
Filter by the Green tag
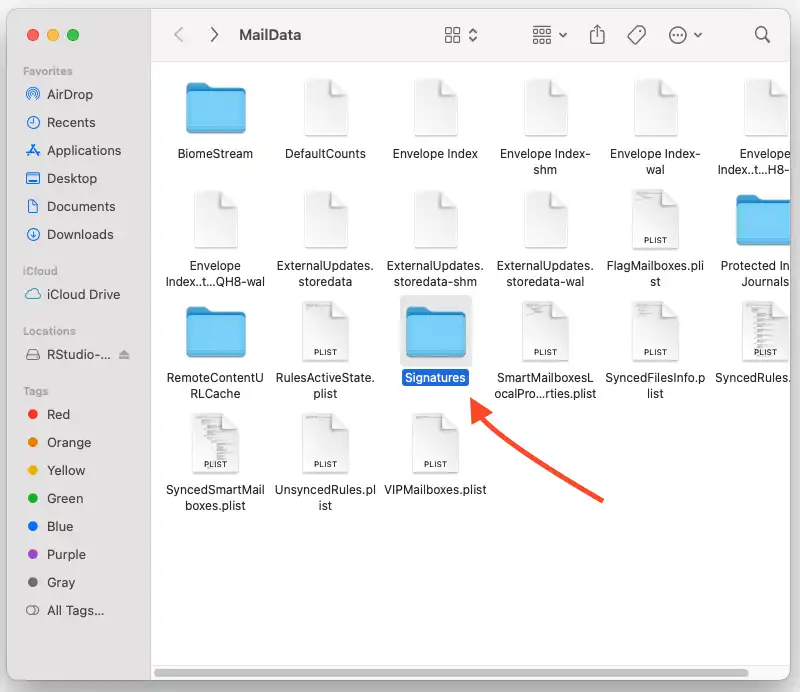[64, 498]
